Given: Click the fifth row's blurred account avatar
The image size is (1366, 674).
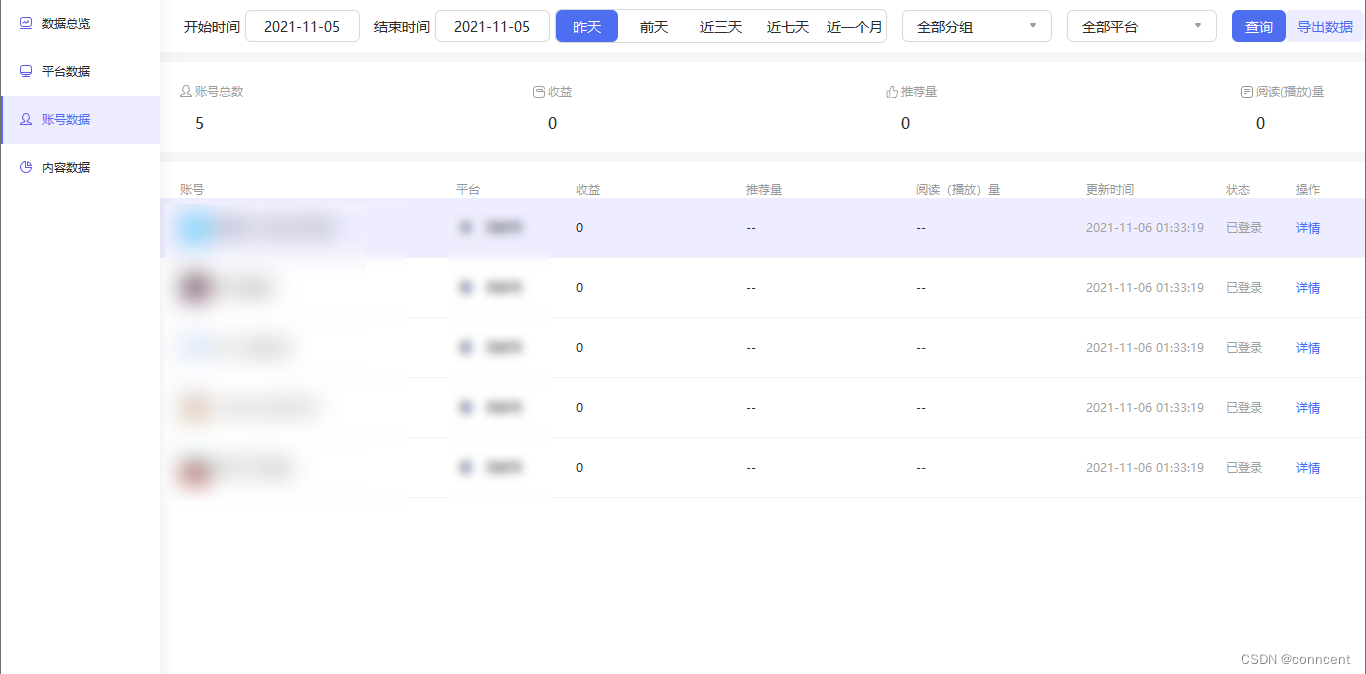Looking at the screenshot, I should tap(196, 468).
